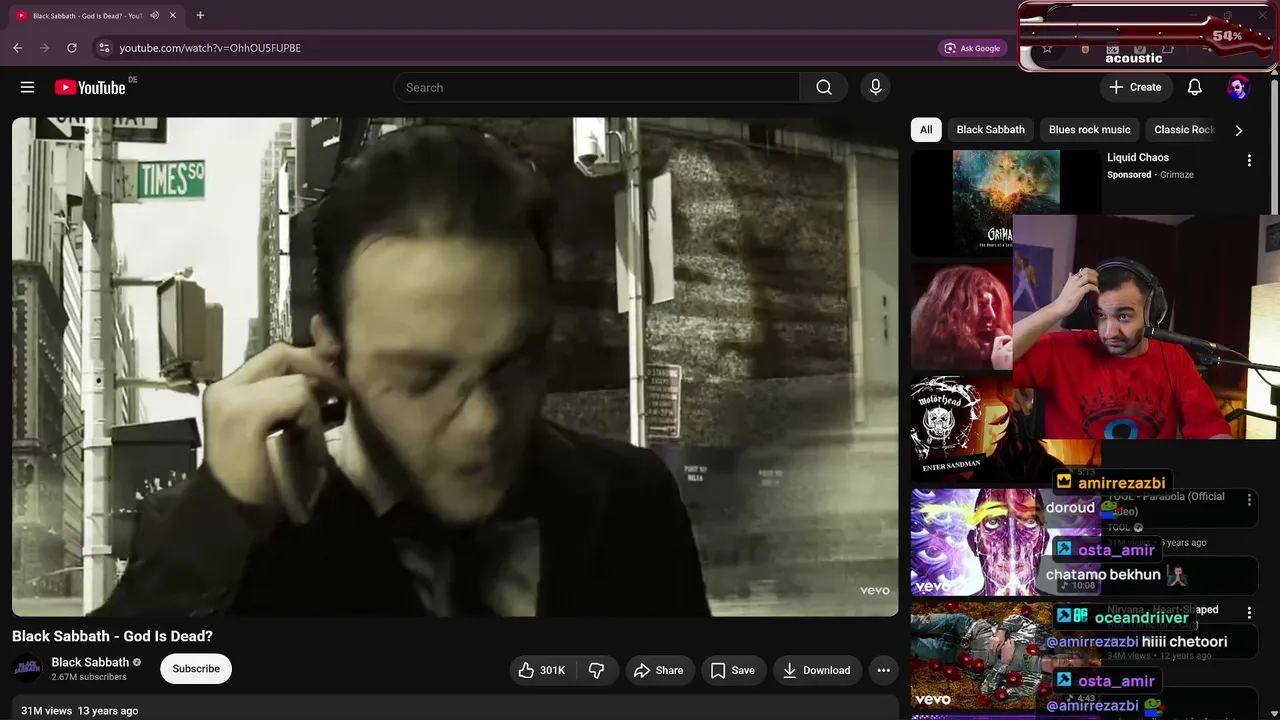
Task: Expand the description at "31M views 13 years ago"
Action: [x=80, y=711]
